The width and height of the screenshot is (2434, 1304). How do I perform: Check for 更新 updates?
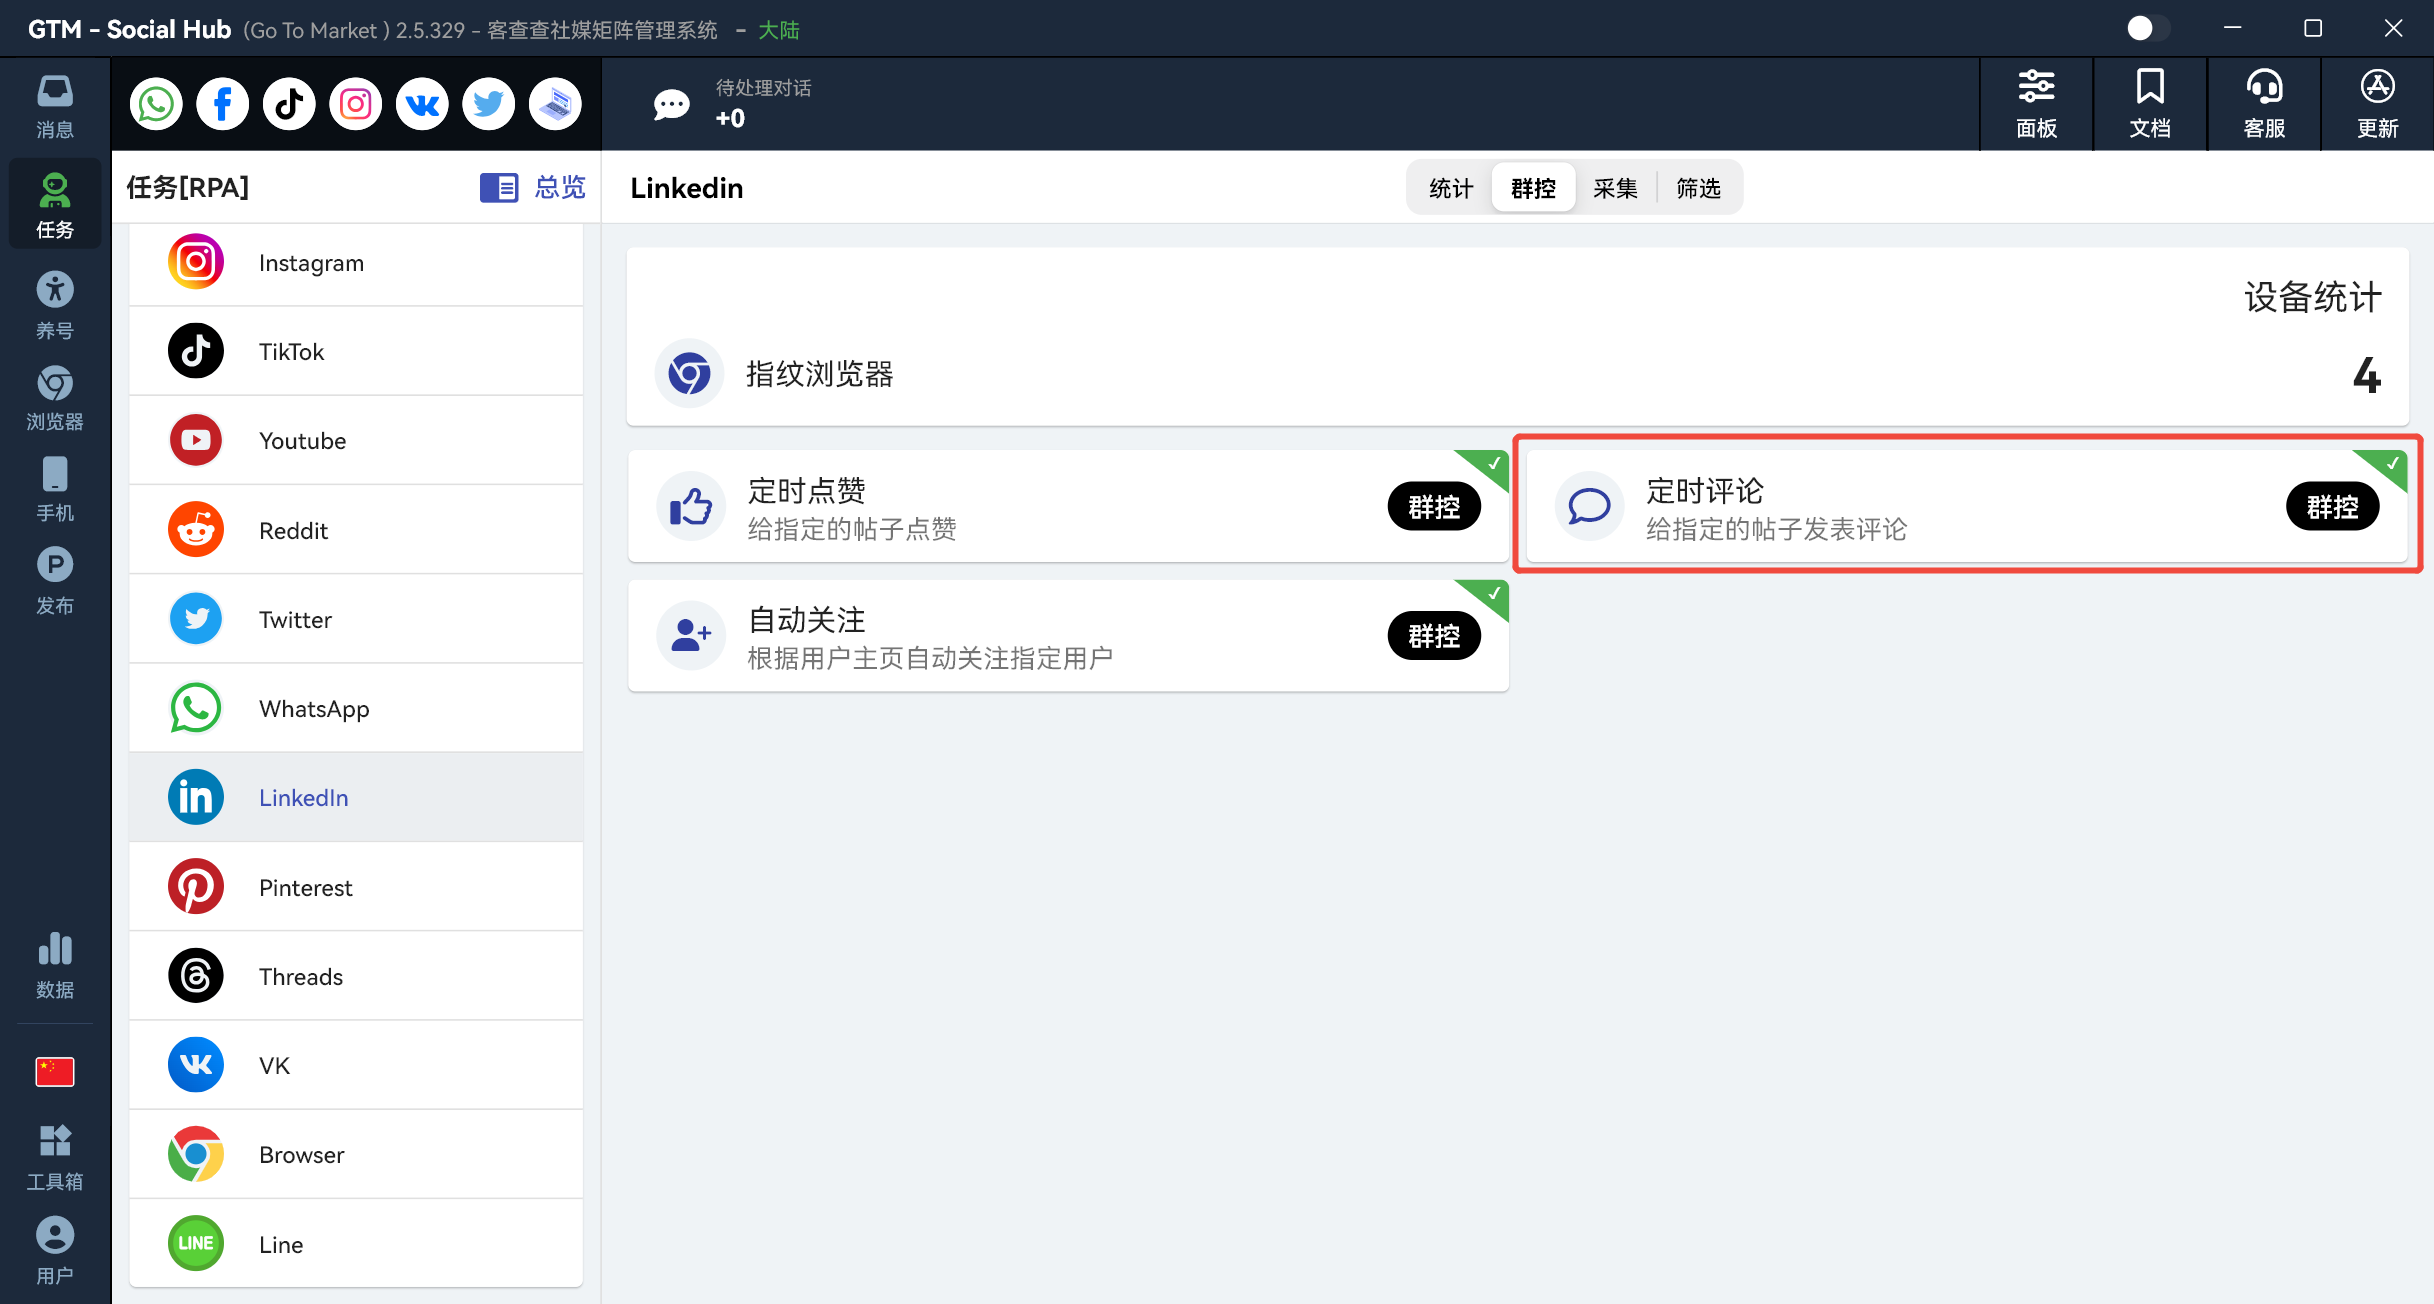2377,104
